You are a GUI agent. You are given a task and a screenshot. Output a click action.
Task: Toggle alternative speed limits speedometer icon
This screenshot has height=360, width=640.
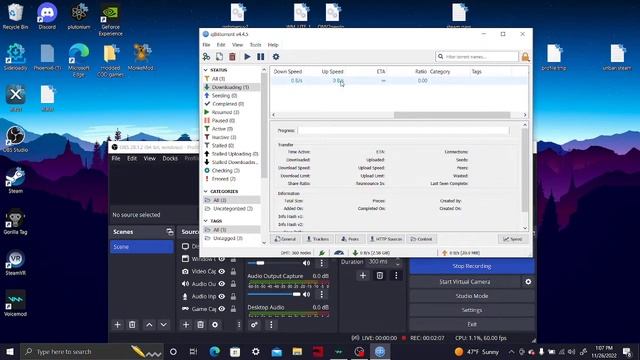(x=339, y=253)
